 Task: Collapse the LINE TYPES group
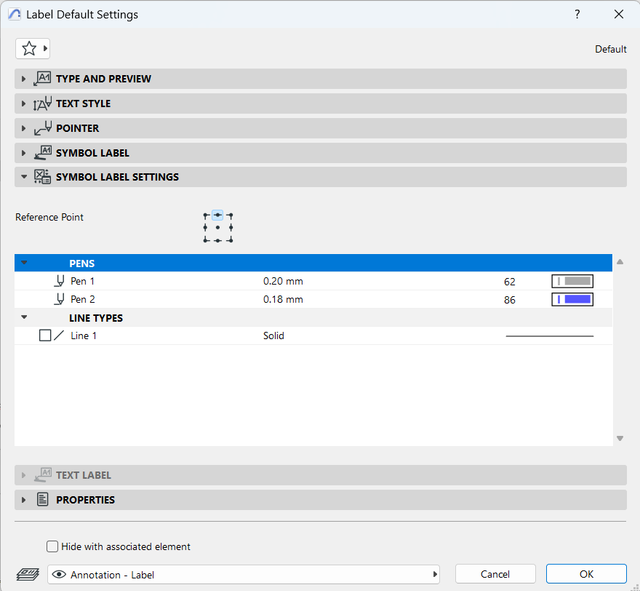point(24,317)
